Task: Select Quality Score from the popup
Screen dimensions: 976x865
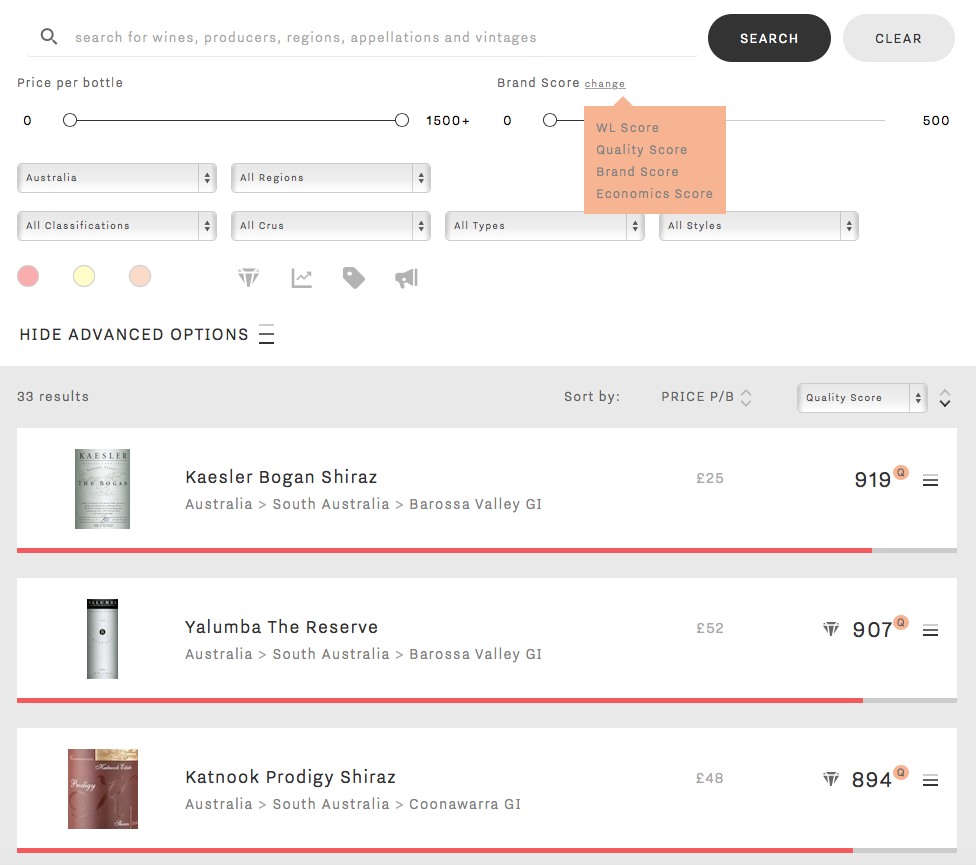Action: pyautogui.click(x=642, y=149)
